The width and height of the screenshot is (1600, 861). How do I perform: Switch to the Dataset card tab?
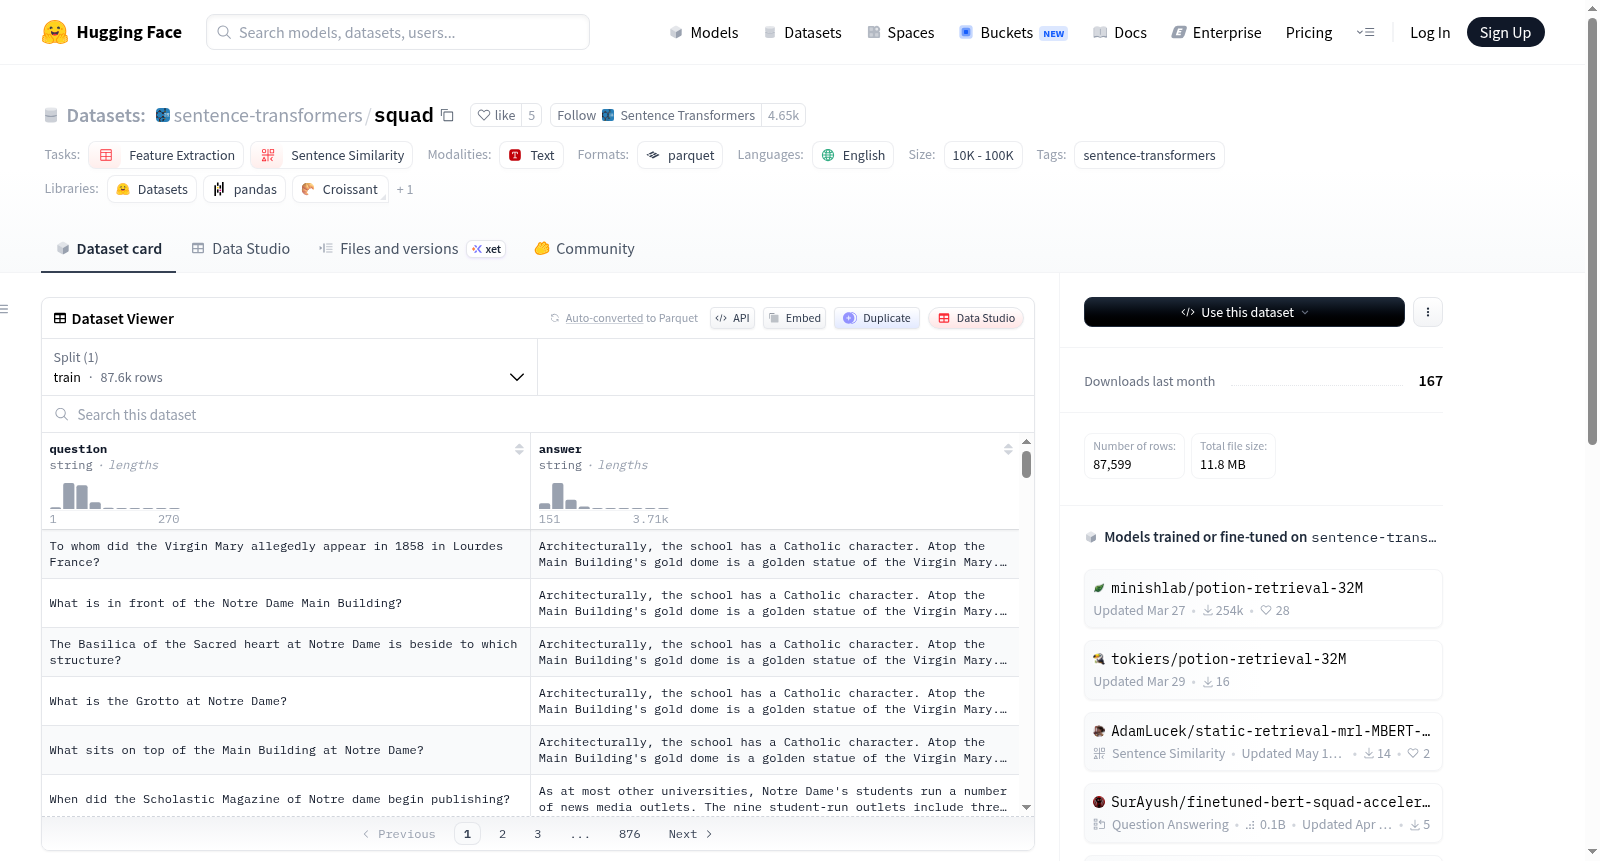click(109, 249)
